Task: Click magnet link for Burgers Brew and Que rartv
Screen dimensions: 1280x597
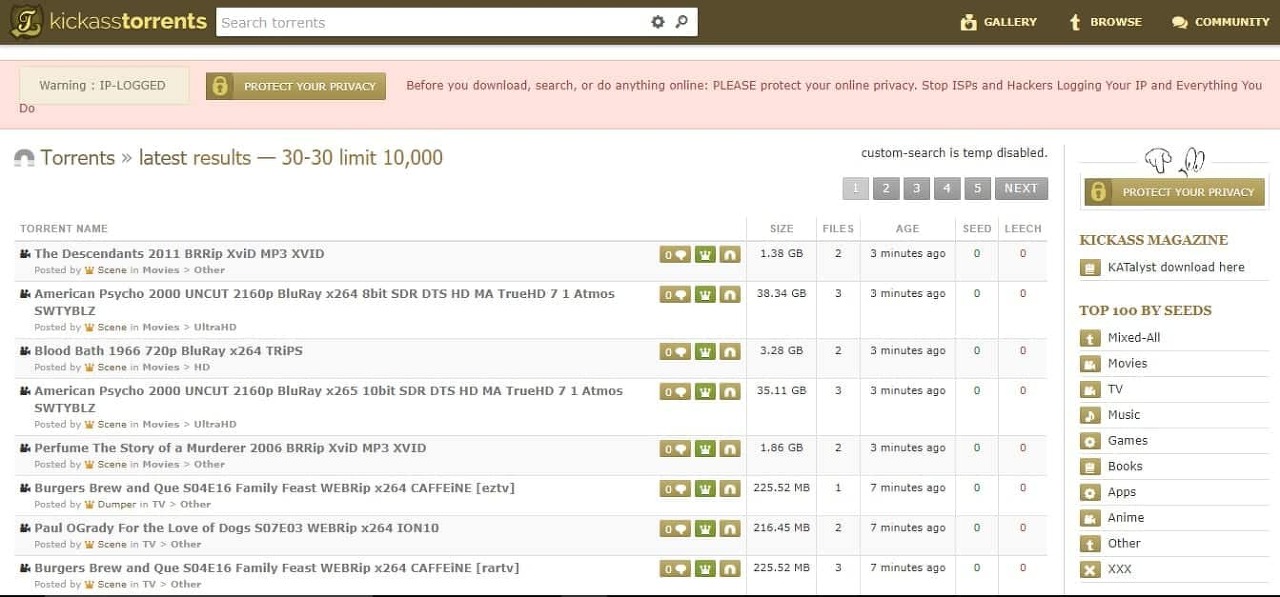Action: click(730, 569)
